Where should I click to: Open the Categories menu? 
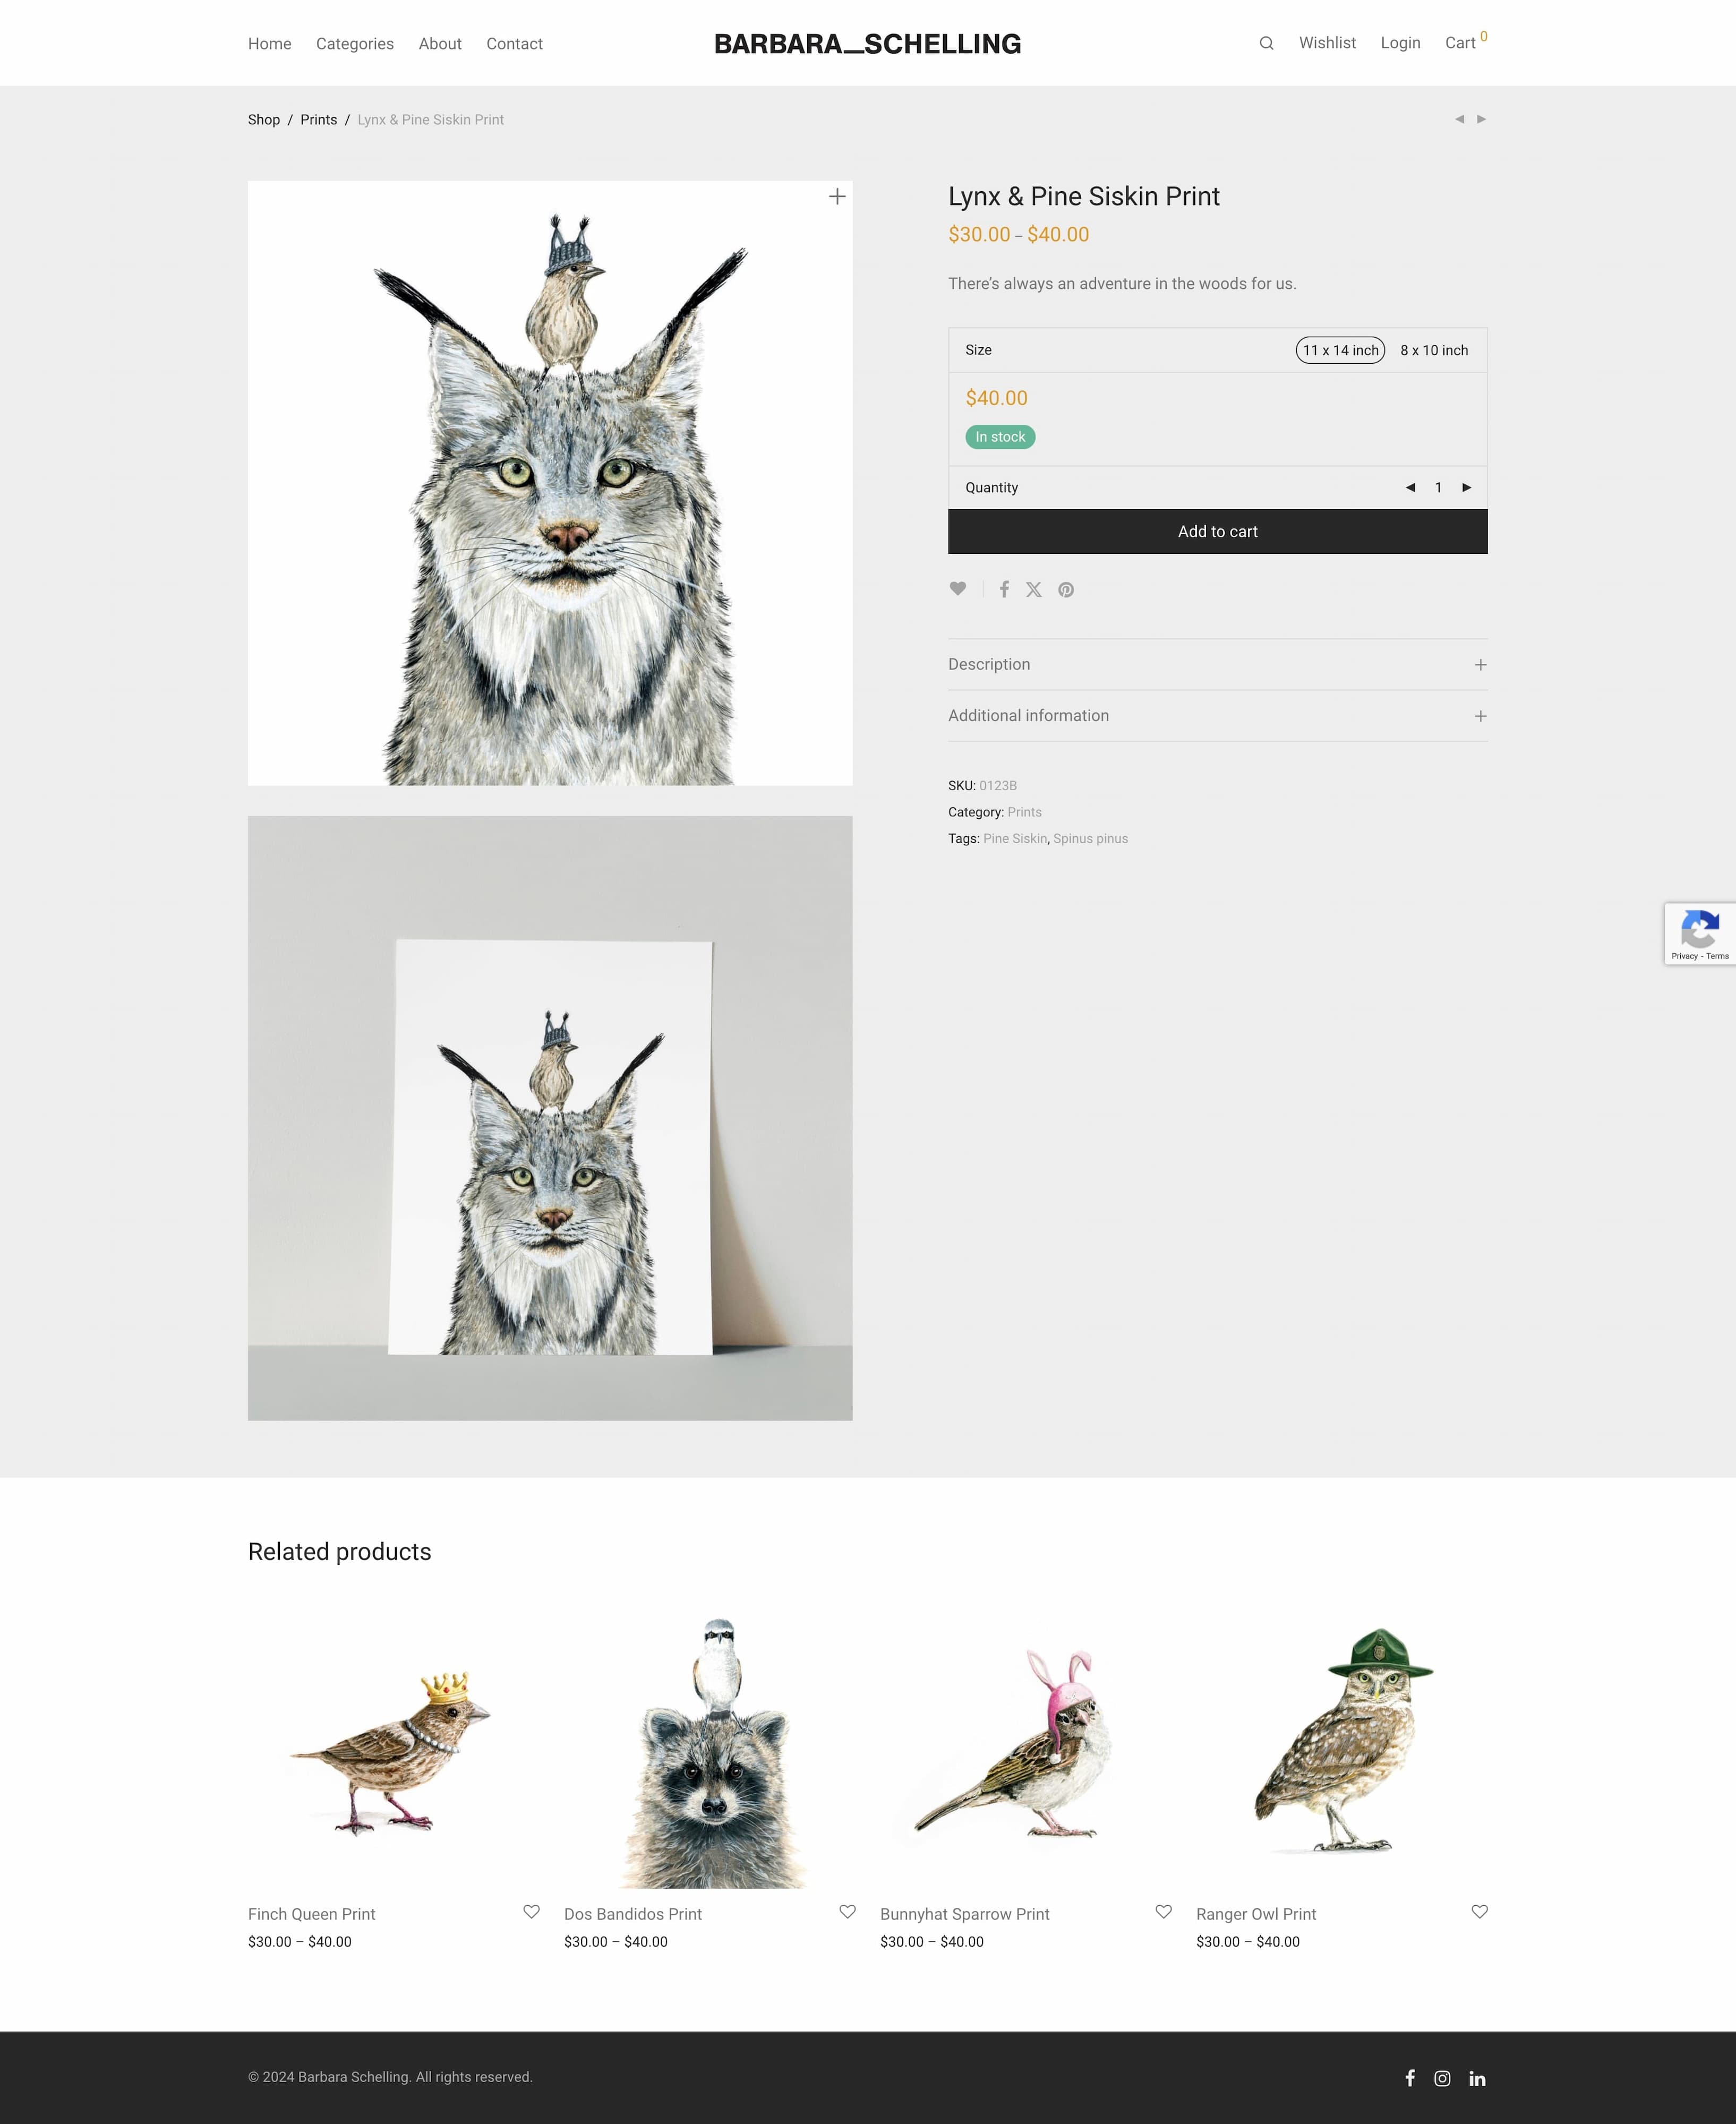[x=355, y=44]
